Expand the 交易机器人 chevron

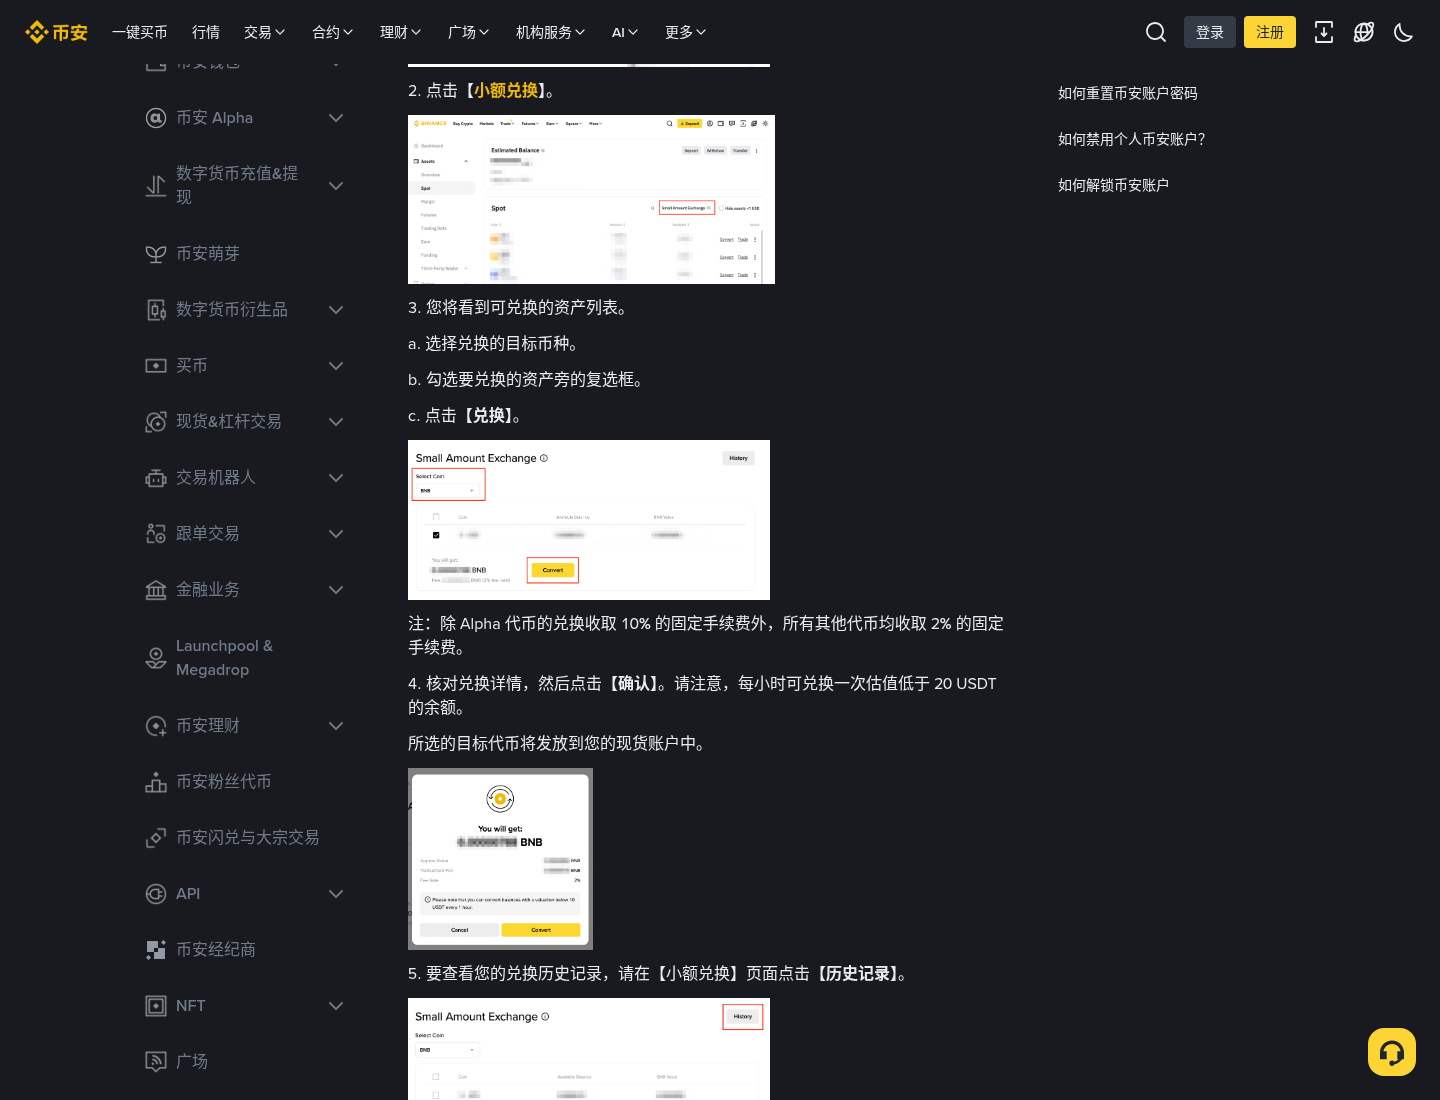(336, 478)
